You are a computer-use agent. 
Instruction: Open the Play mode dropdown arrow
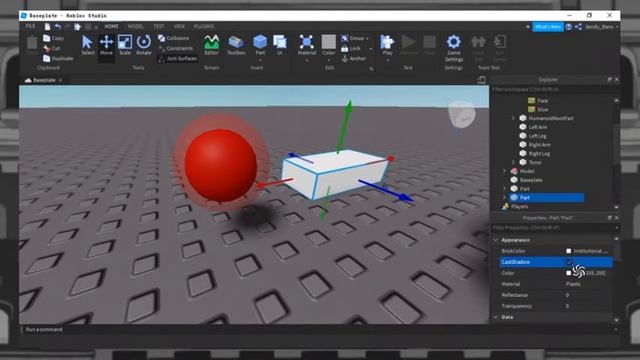[x=387, y=60]
